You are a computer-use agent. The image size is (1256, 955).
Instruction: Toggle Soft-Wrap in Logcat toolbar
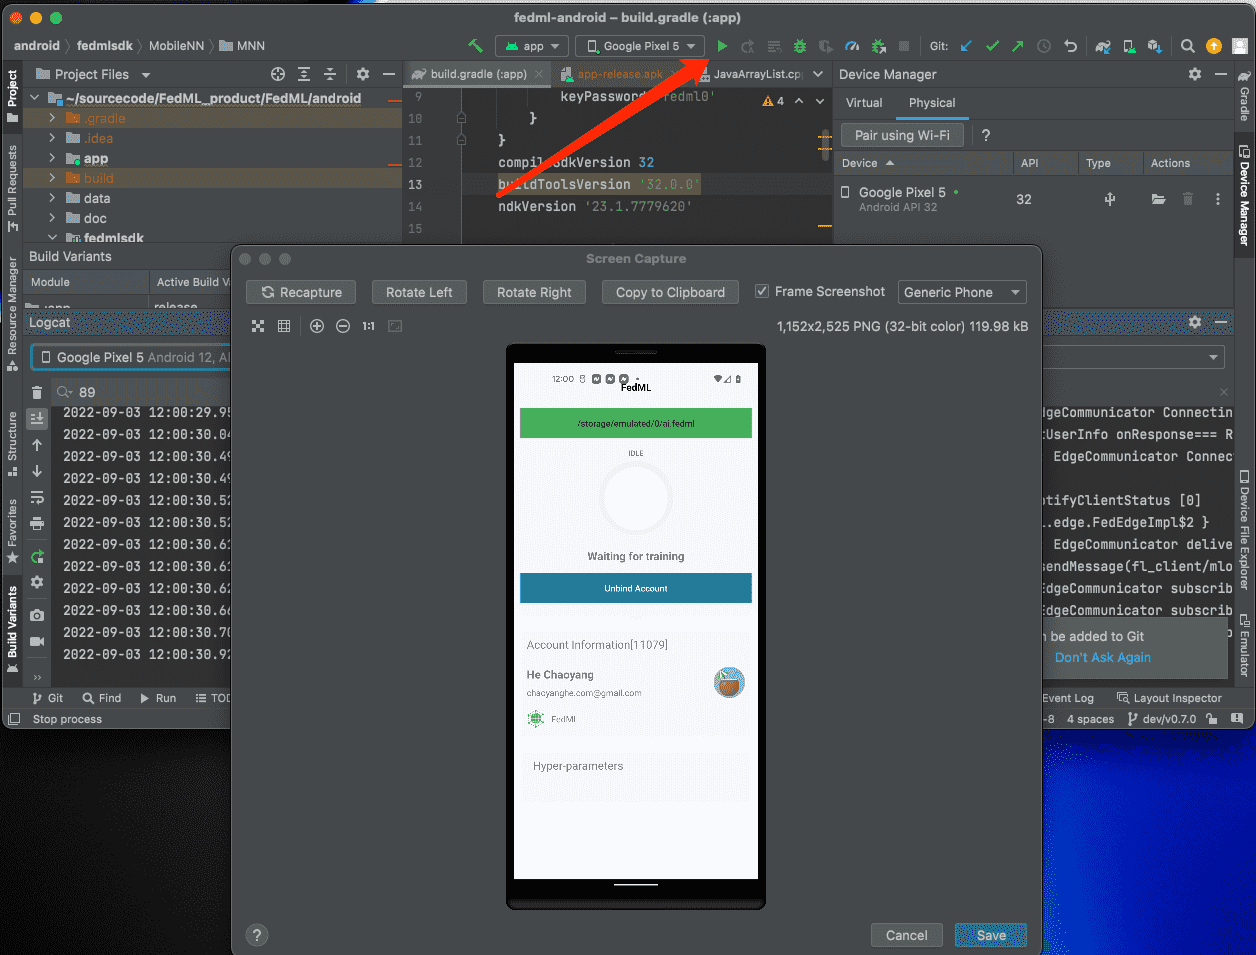(x=37, y=497)
